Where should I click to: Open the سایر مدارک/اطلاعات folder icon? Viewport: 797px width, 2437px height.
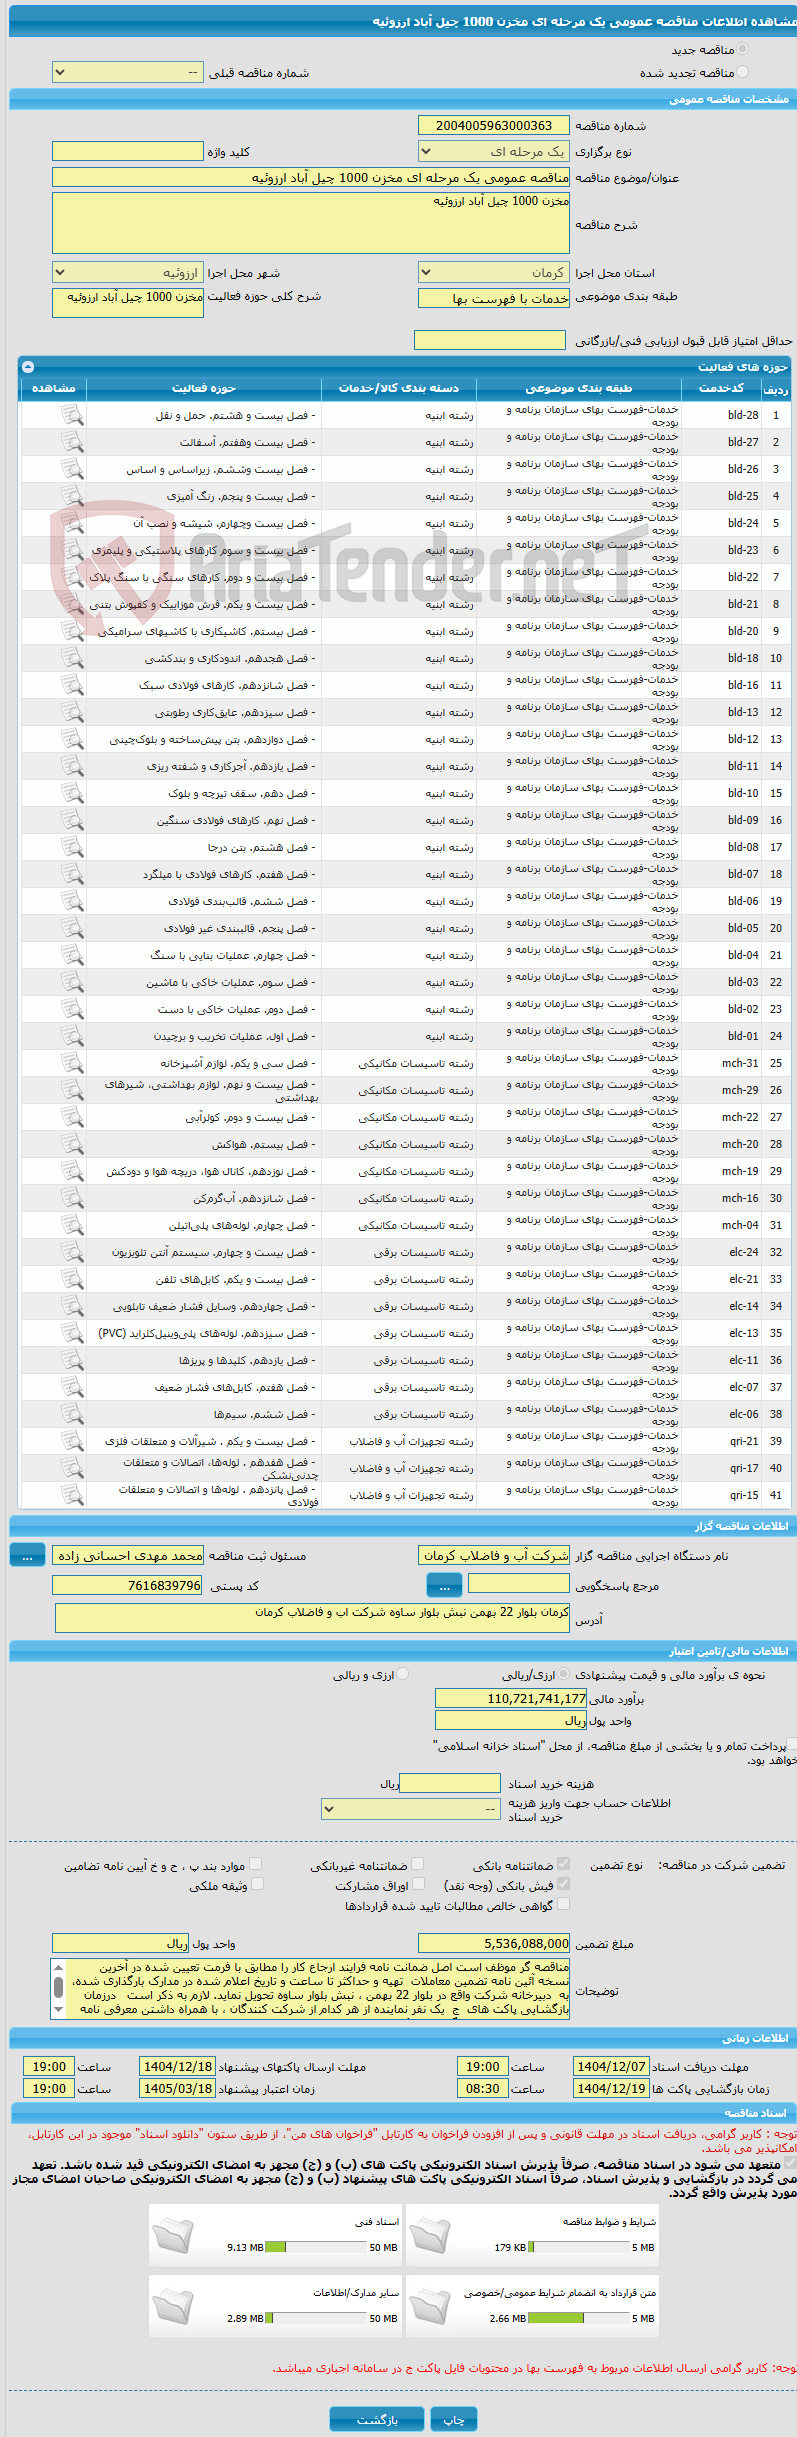click(x=173, y=2306)
